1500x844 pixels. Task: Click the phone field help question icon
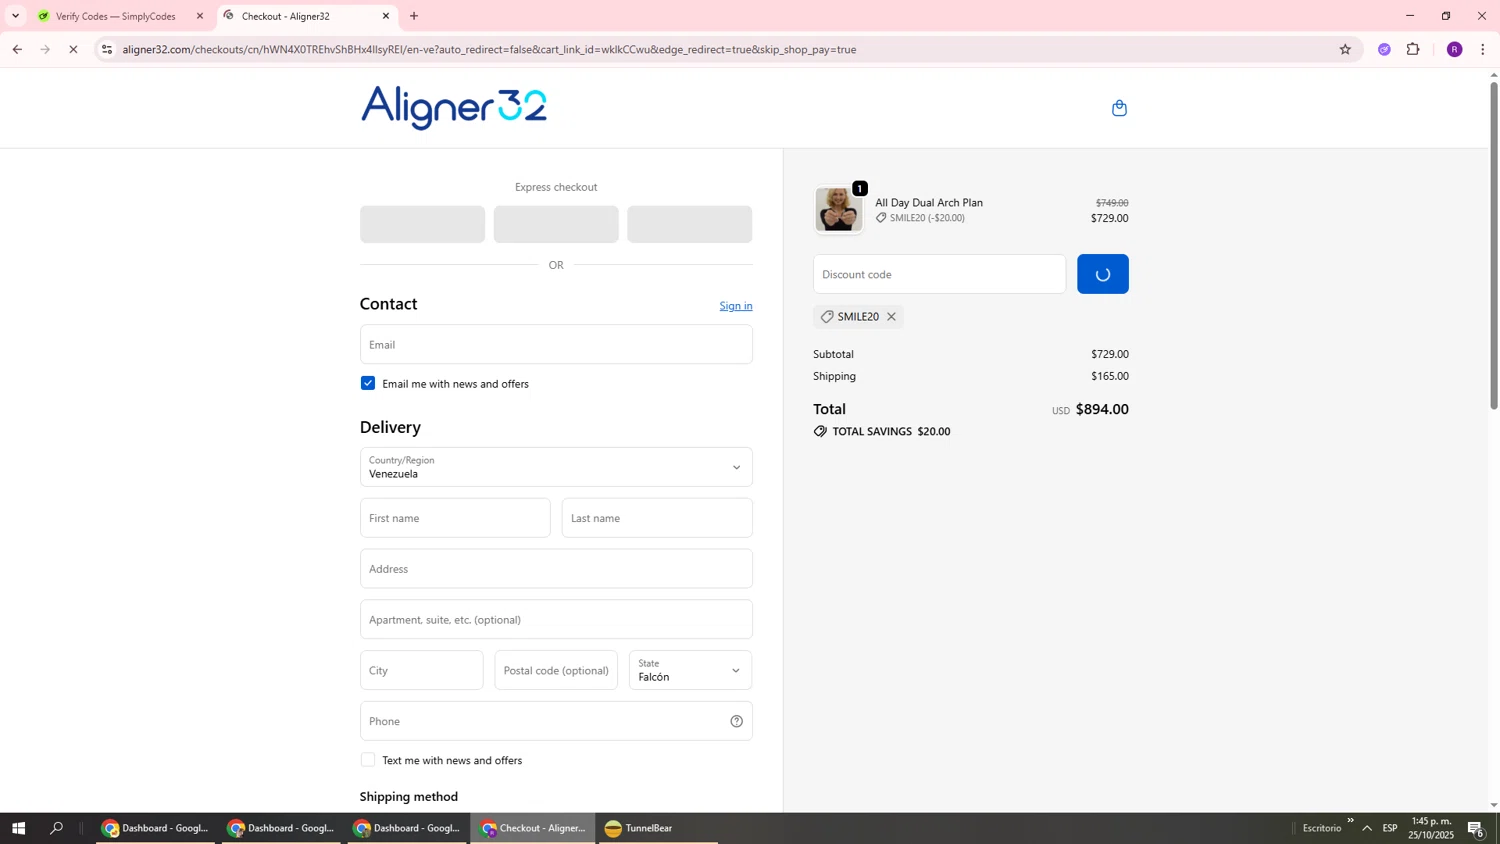(736, 721)
